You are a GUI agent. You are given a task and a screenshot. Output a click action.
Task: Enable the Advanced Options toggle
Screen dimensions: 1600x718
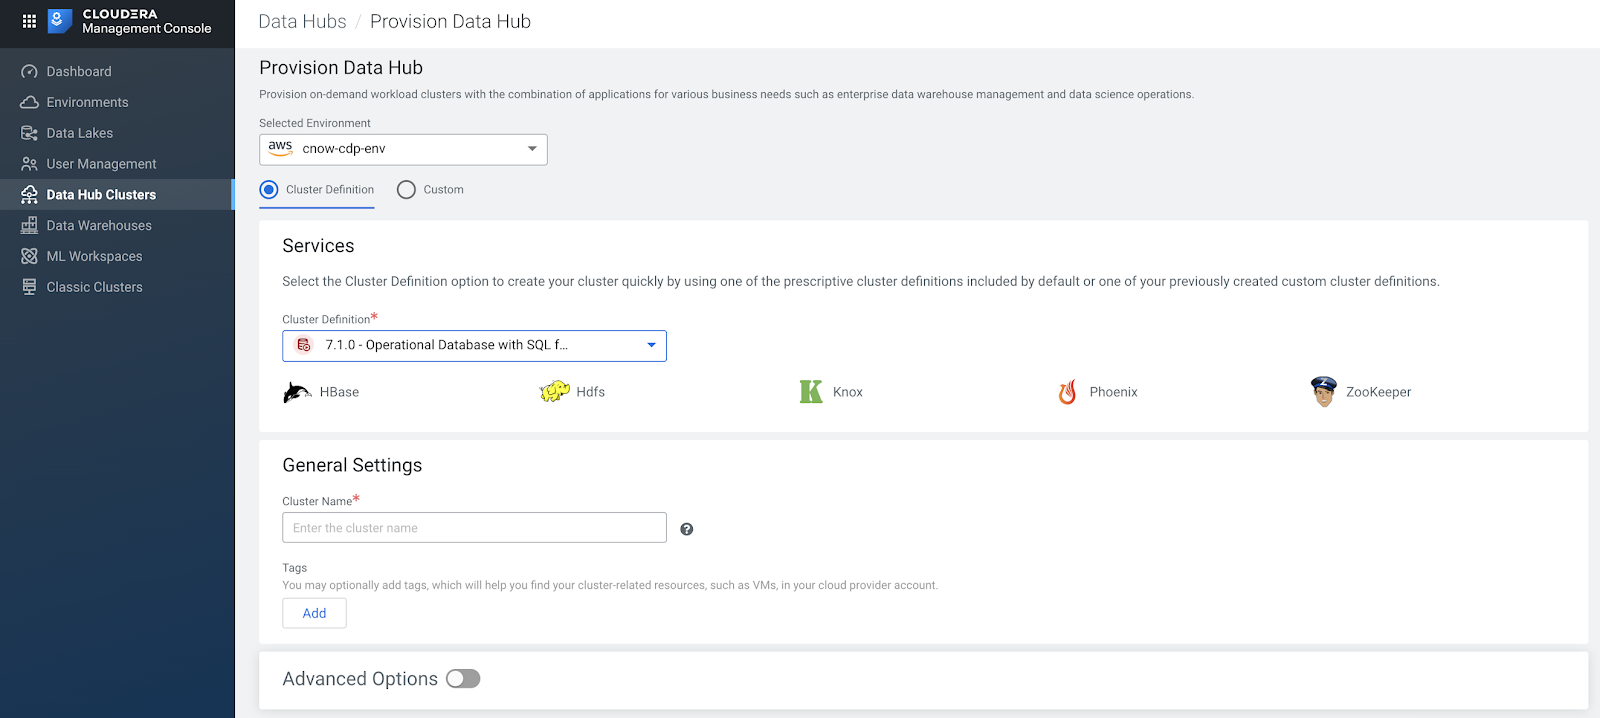pos(463,679)
